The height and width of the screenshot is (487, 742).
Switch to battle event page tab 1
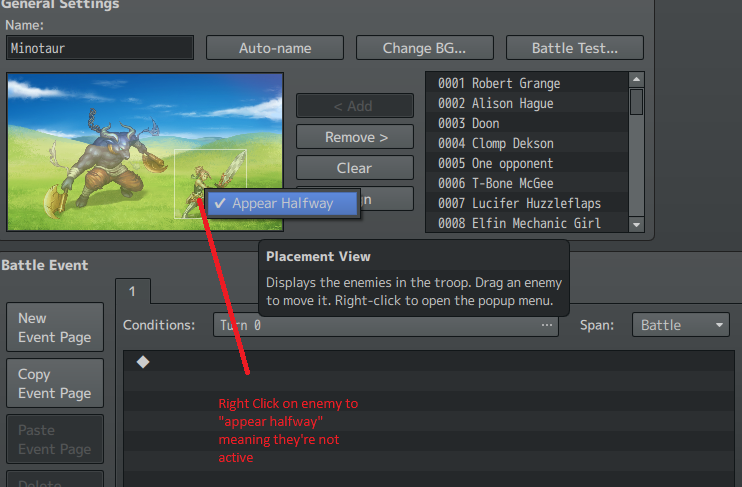[133, 291]
